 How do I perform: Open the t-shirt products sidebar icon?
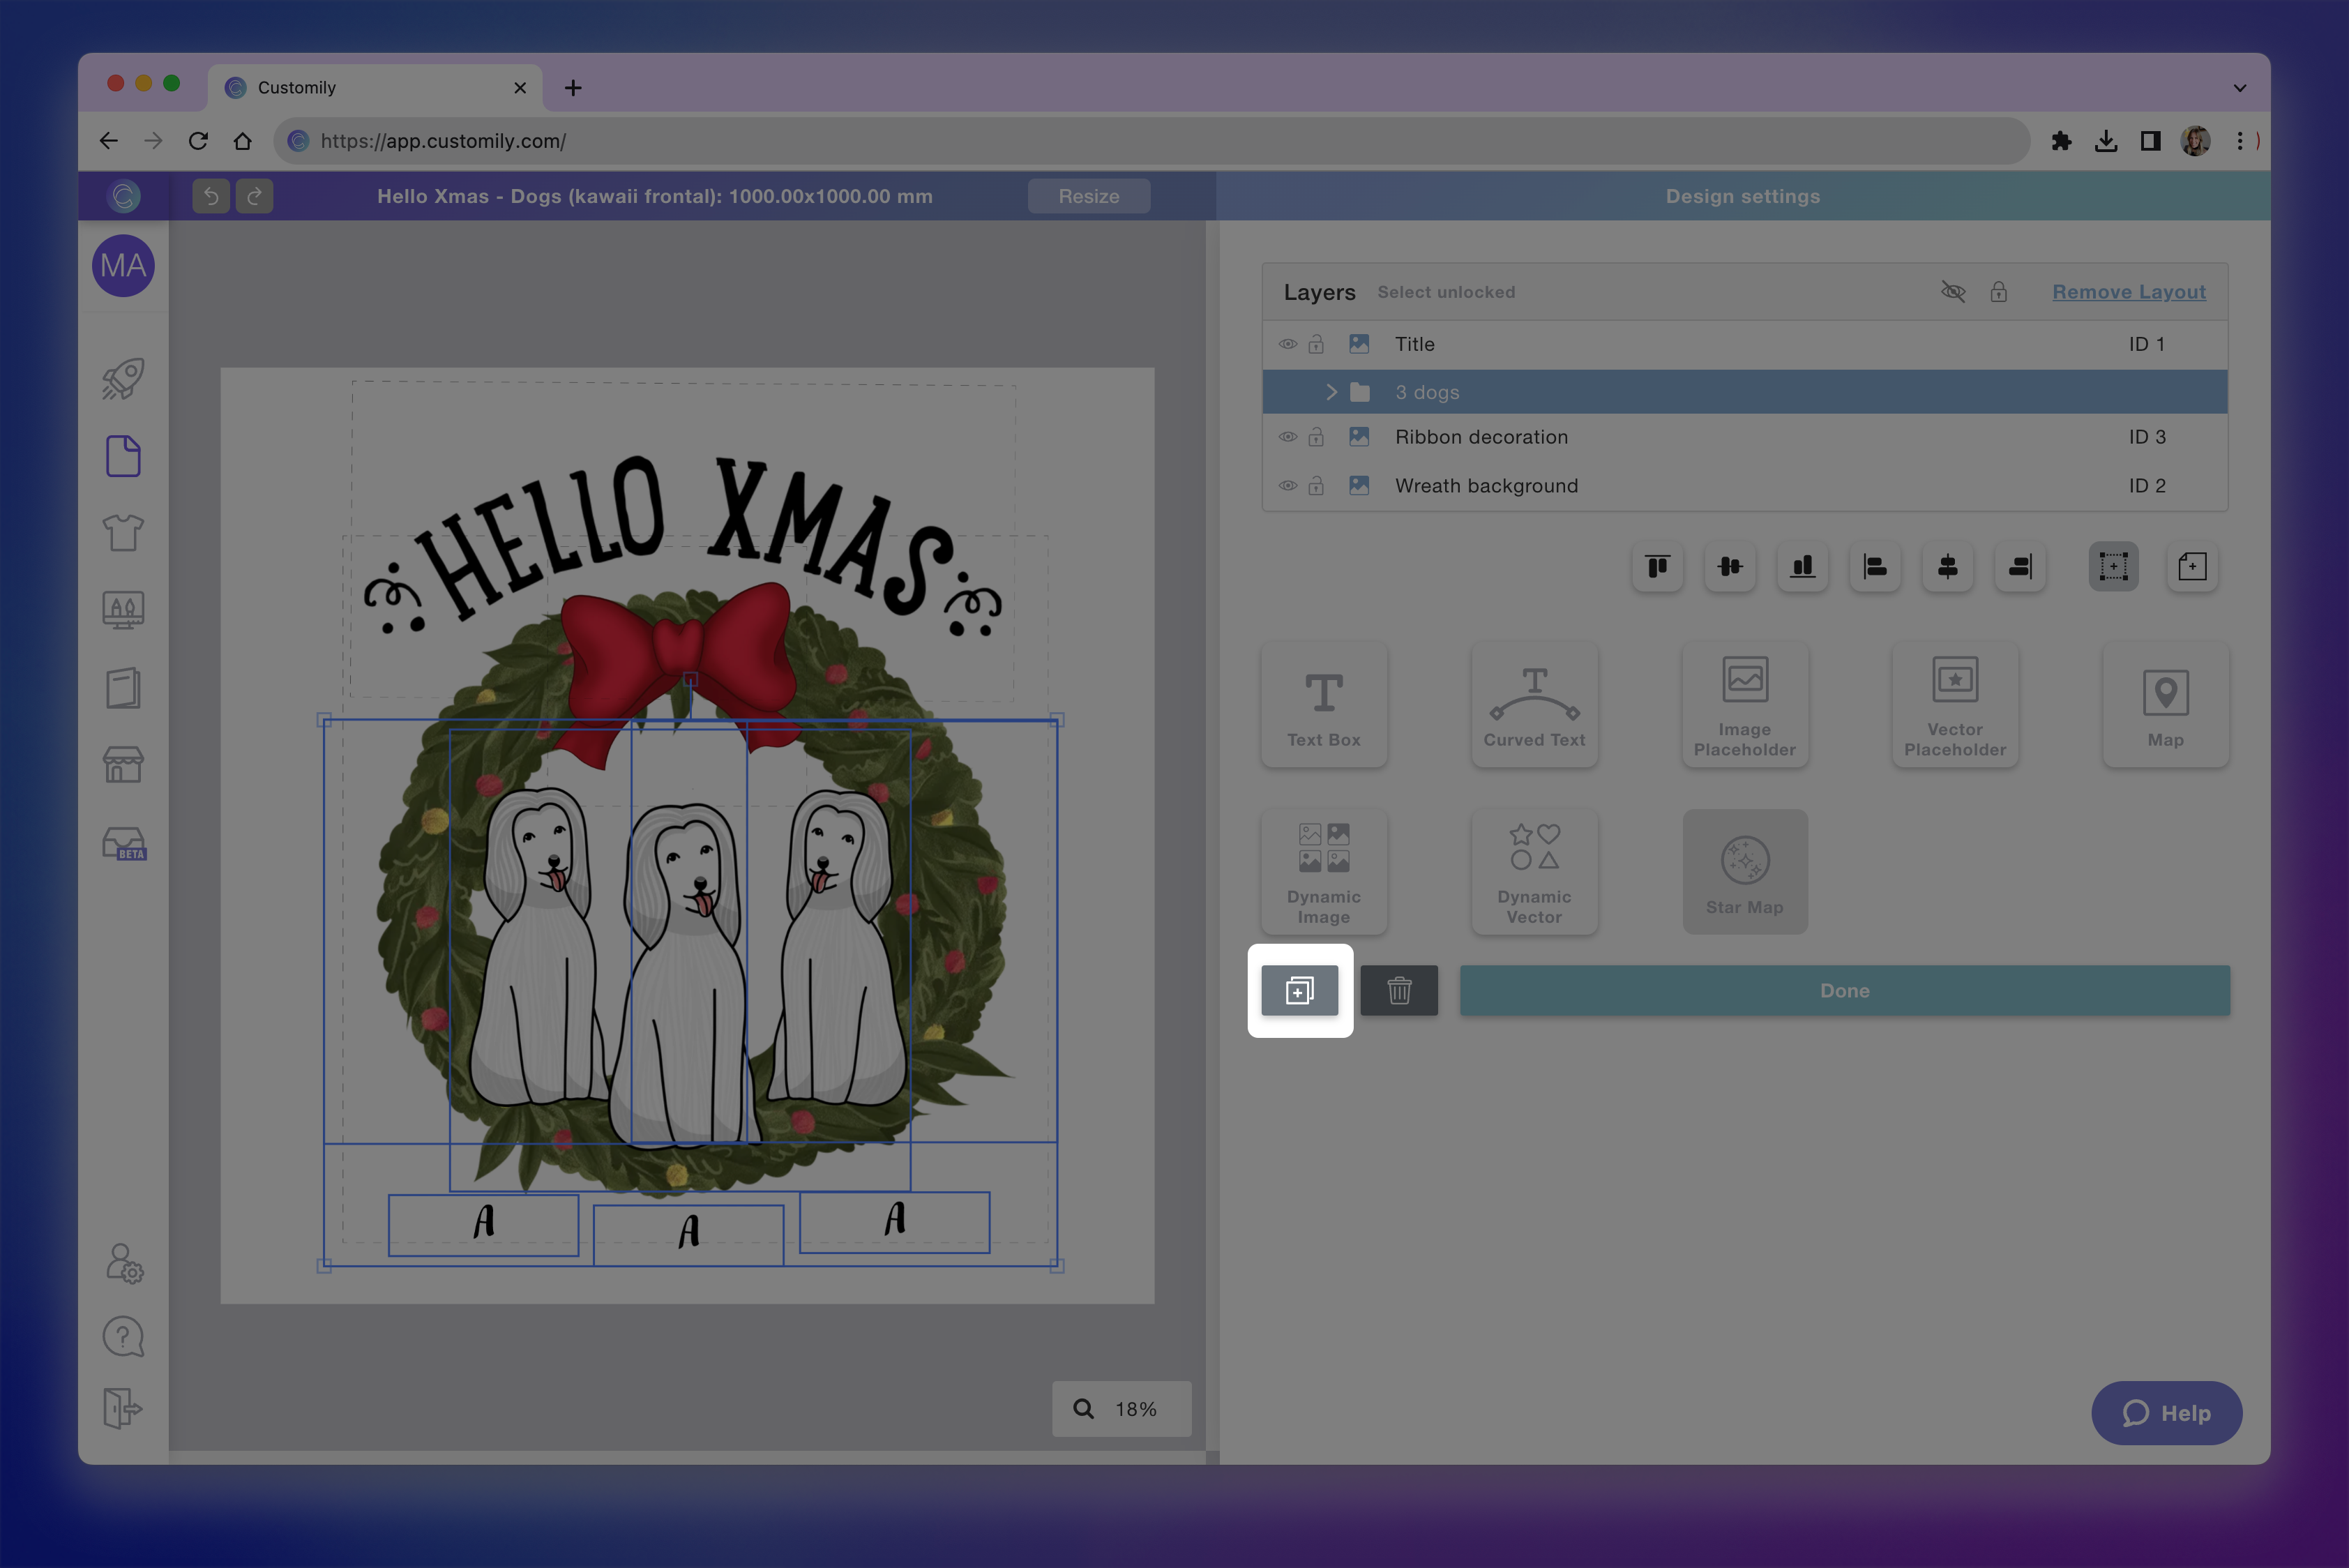tap(123, 533)
